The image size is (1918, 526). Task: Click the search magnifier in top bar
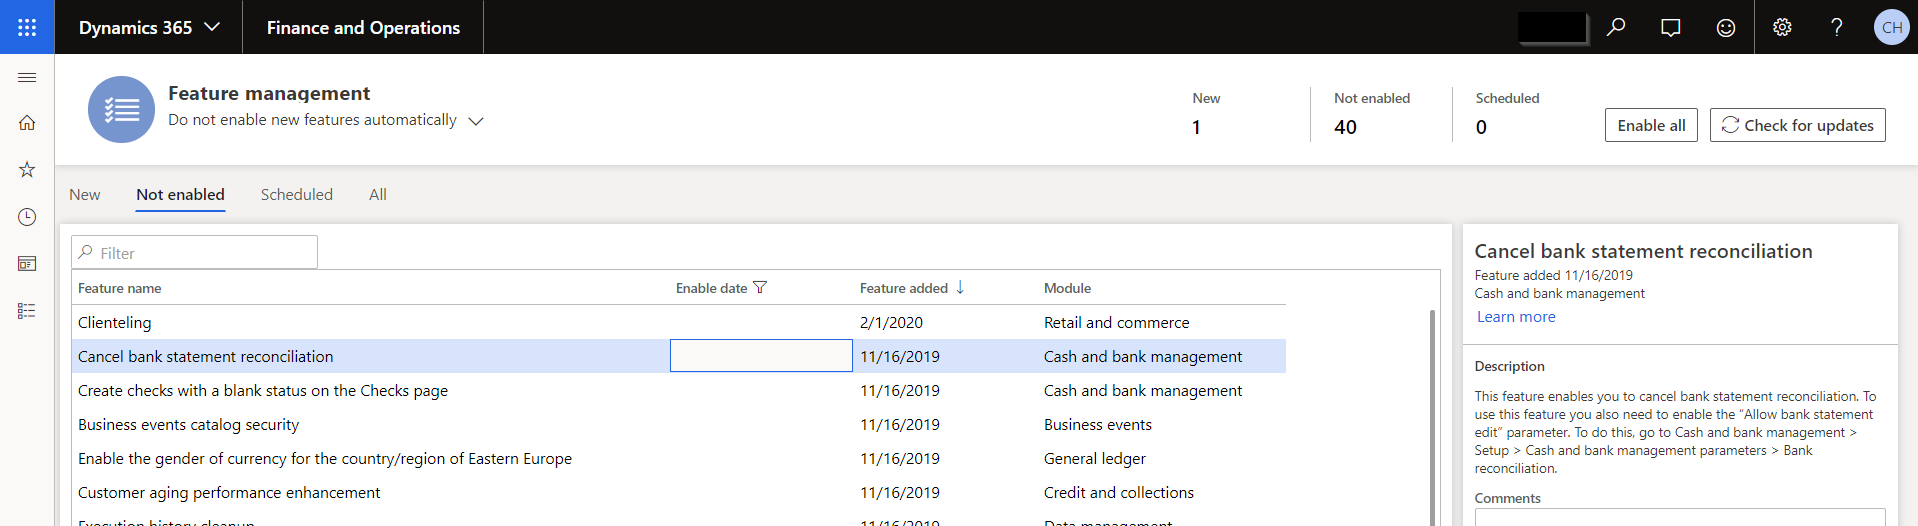[1616, 27]
